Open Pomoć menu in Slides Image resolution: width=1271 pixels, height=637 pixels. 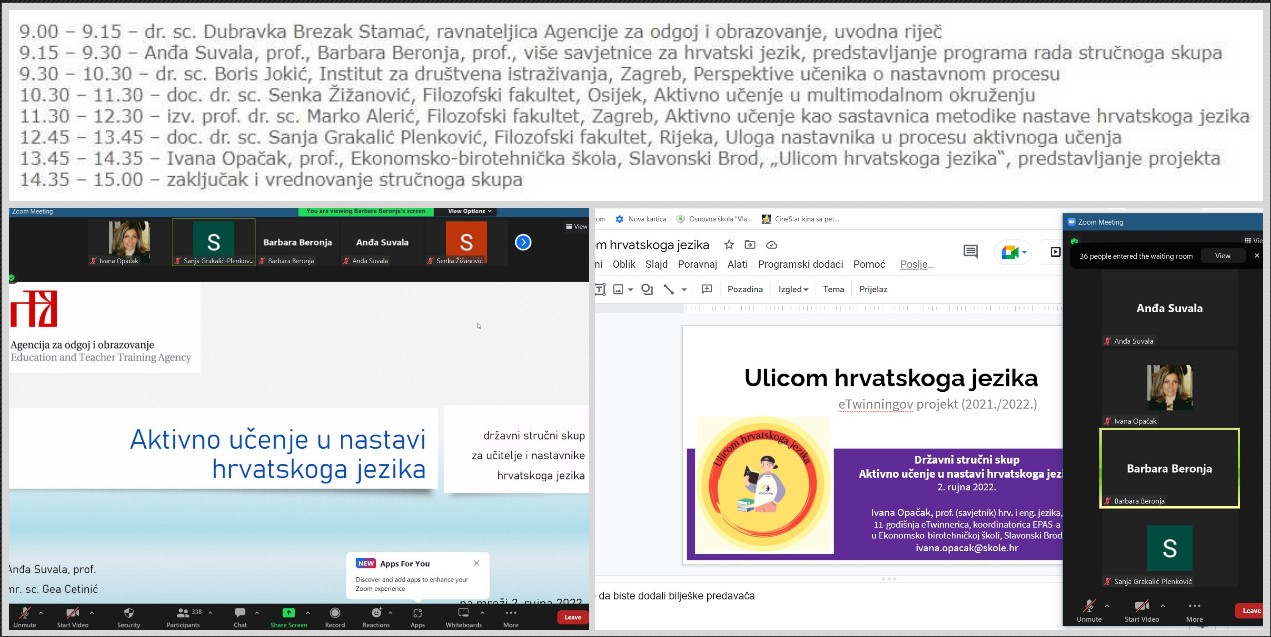[869, 265]
